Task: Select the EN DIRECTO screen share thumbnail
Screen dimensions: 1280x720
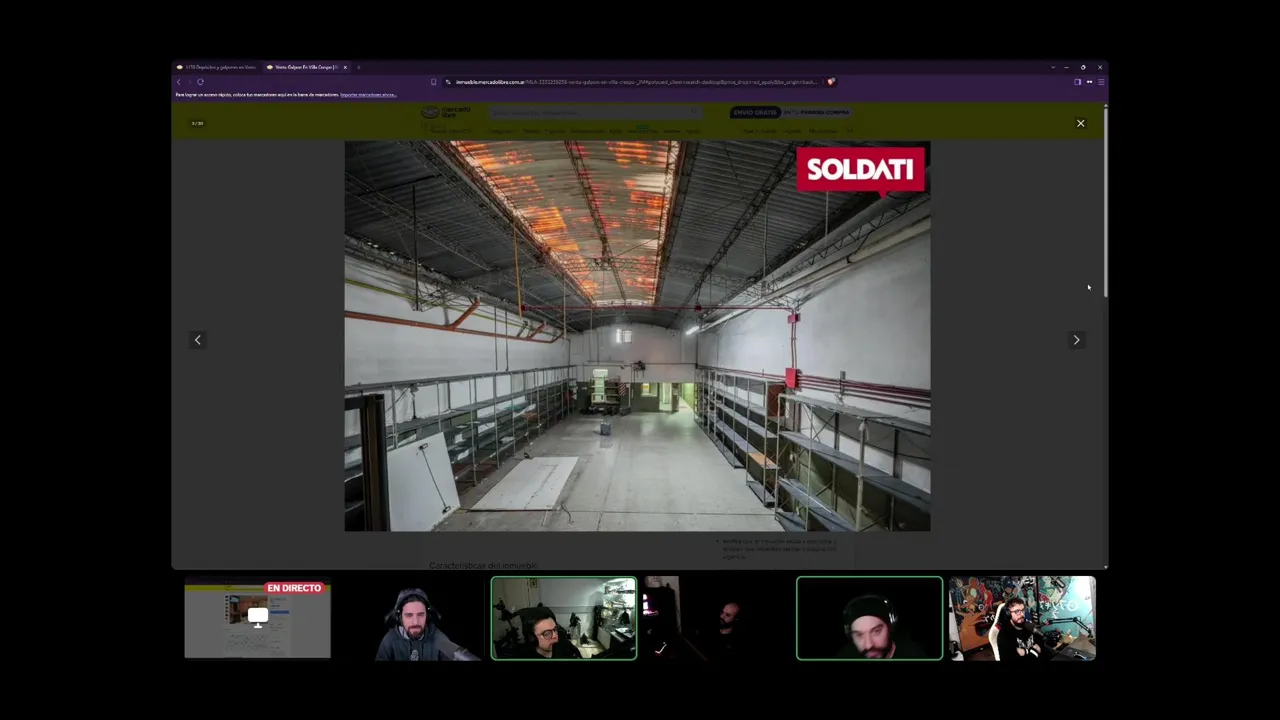Action: click(x=257, y=618)
